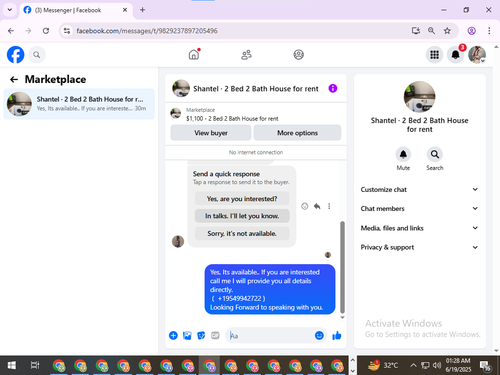
Task: Open the account profile picture menu
Action: click(x=477, y=55)
